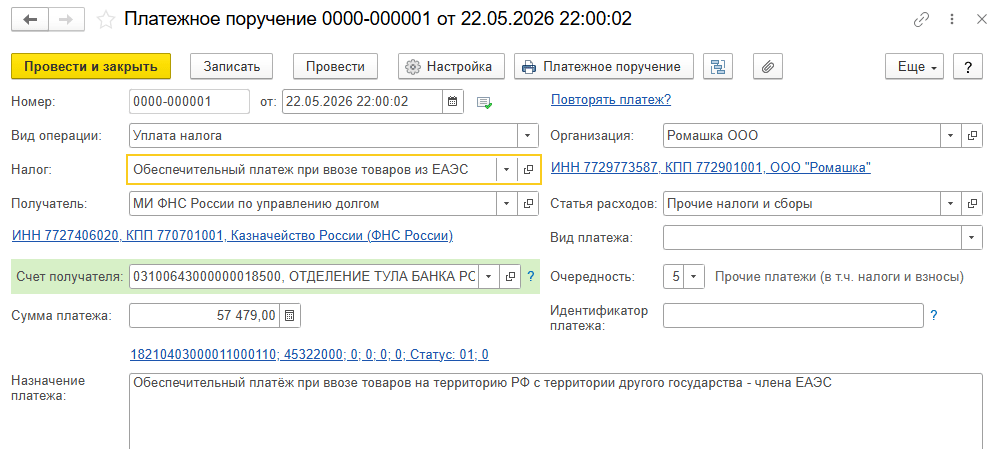1003x449 pixels.
Task: Close the payment order window
Action: (982, 20)
